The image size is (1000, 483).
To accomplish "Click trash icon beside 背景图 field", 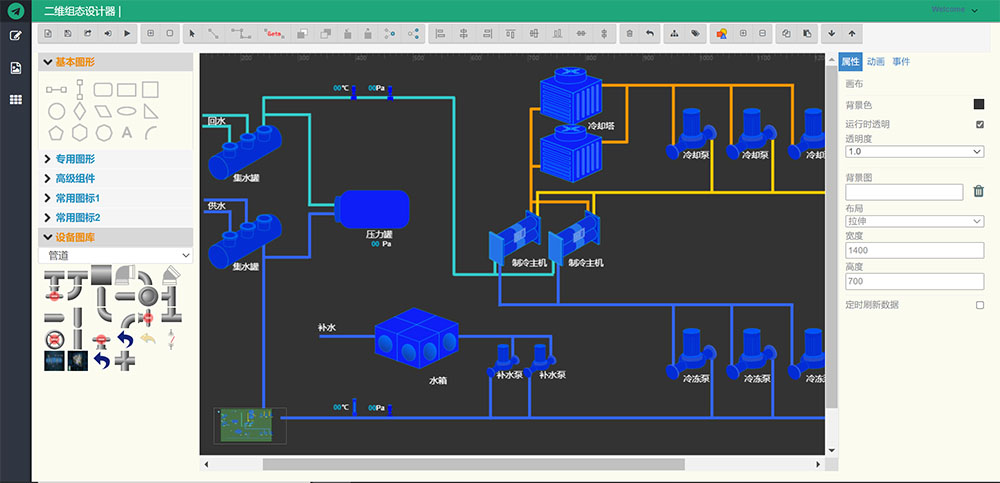I will pos(978,191).
